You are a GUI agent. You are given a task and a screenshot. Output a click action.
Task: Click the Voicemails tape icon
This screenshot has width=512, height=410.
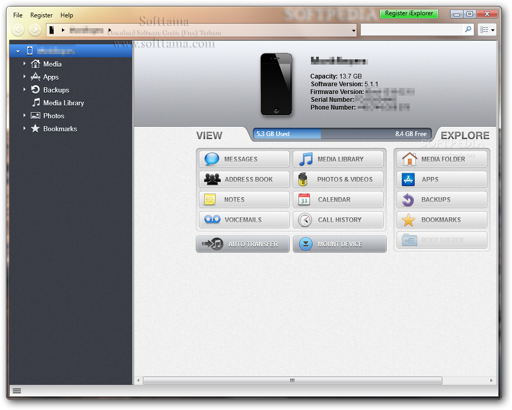coord(212,219)
